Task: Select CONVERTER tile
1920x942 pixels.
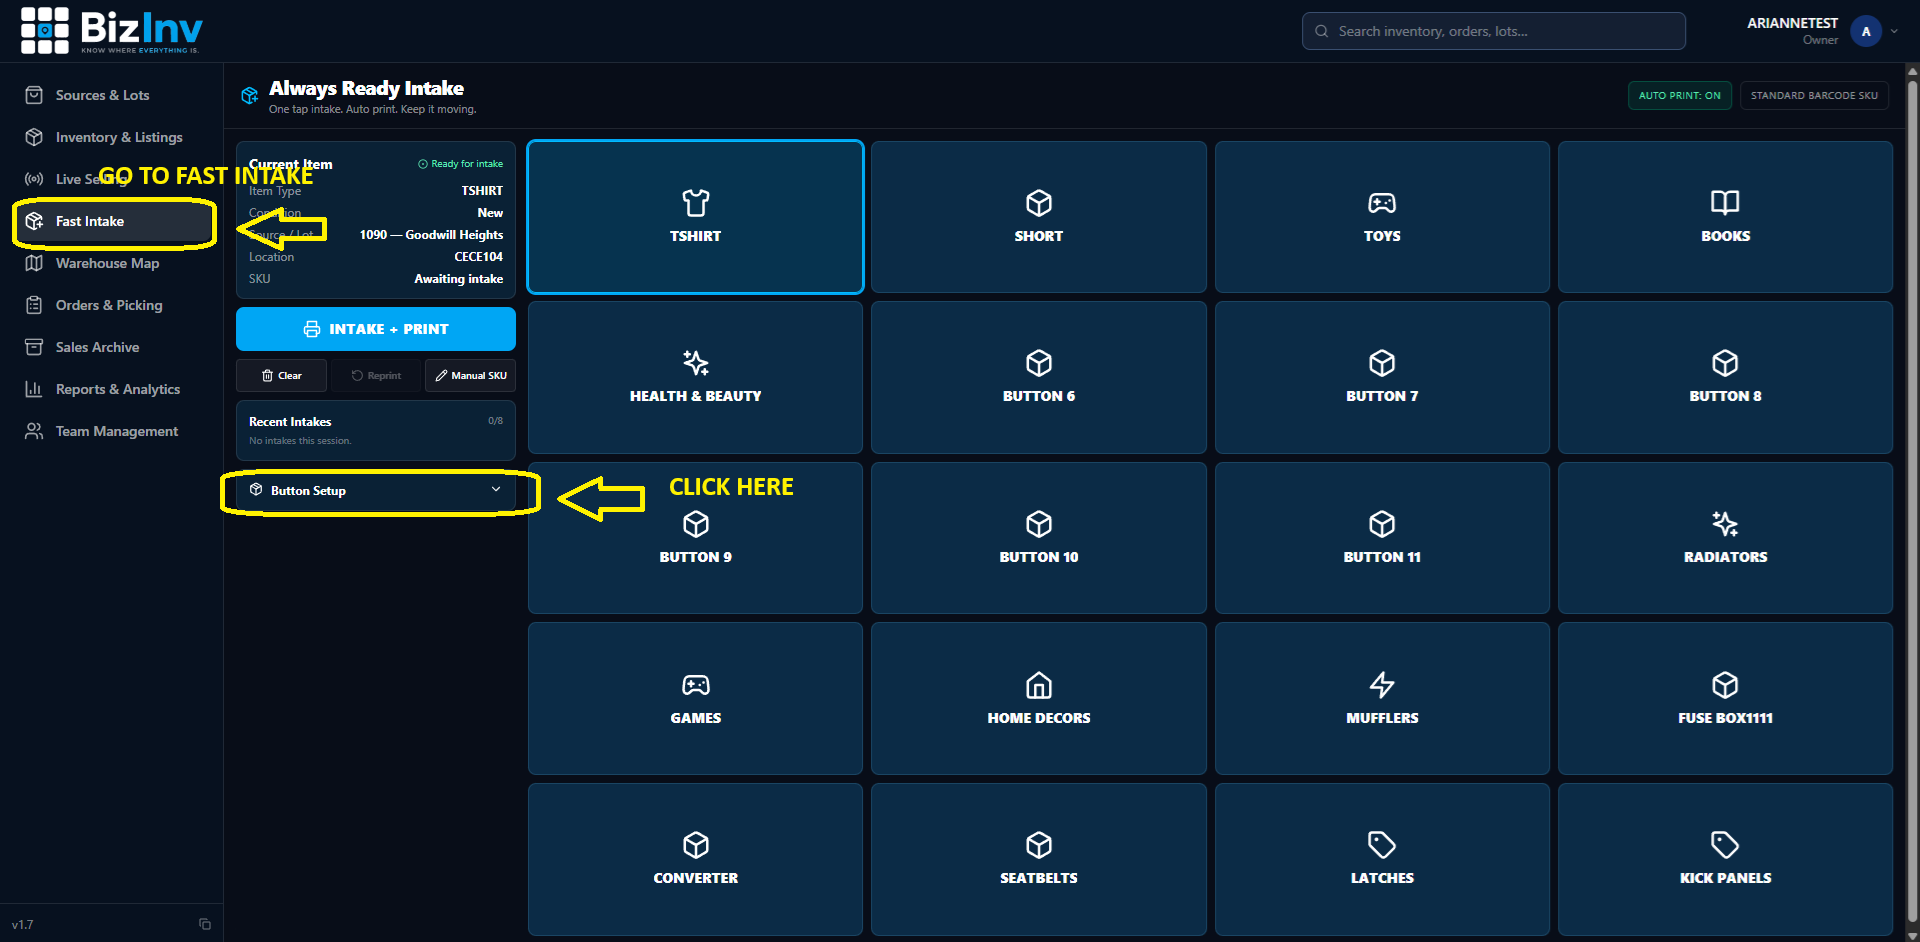Action: pyautogui.click(x=695, y=859)
